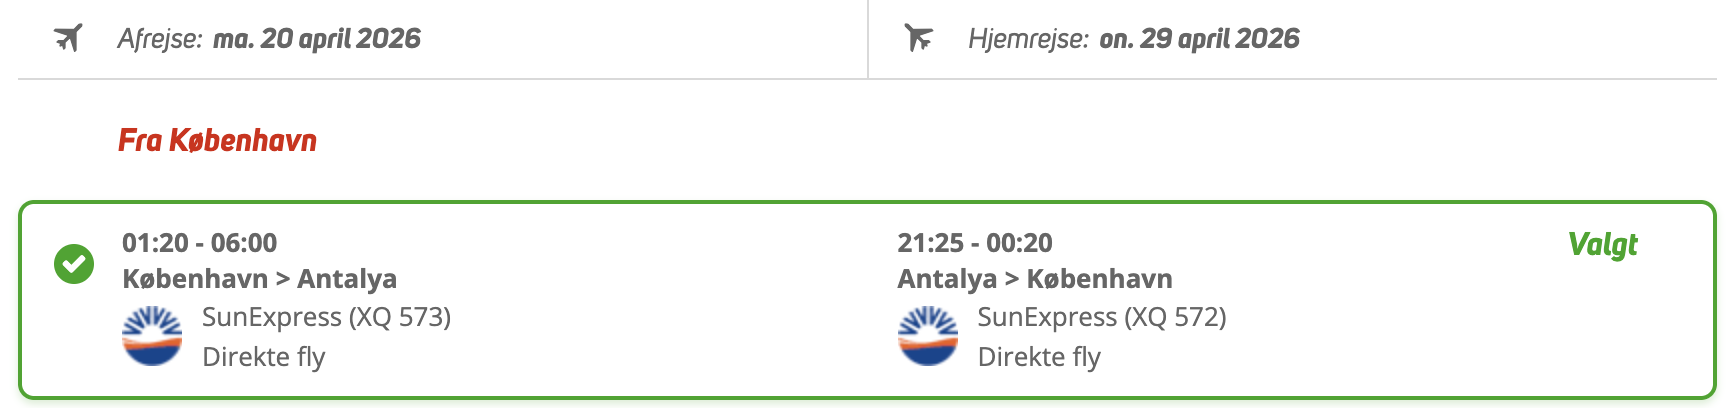Screen dimensions: 1736x408
Task: Click the SunExpress (XQ 573) flight number
Action: click(326, 317)
